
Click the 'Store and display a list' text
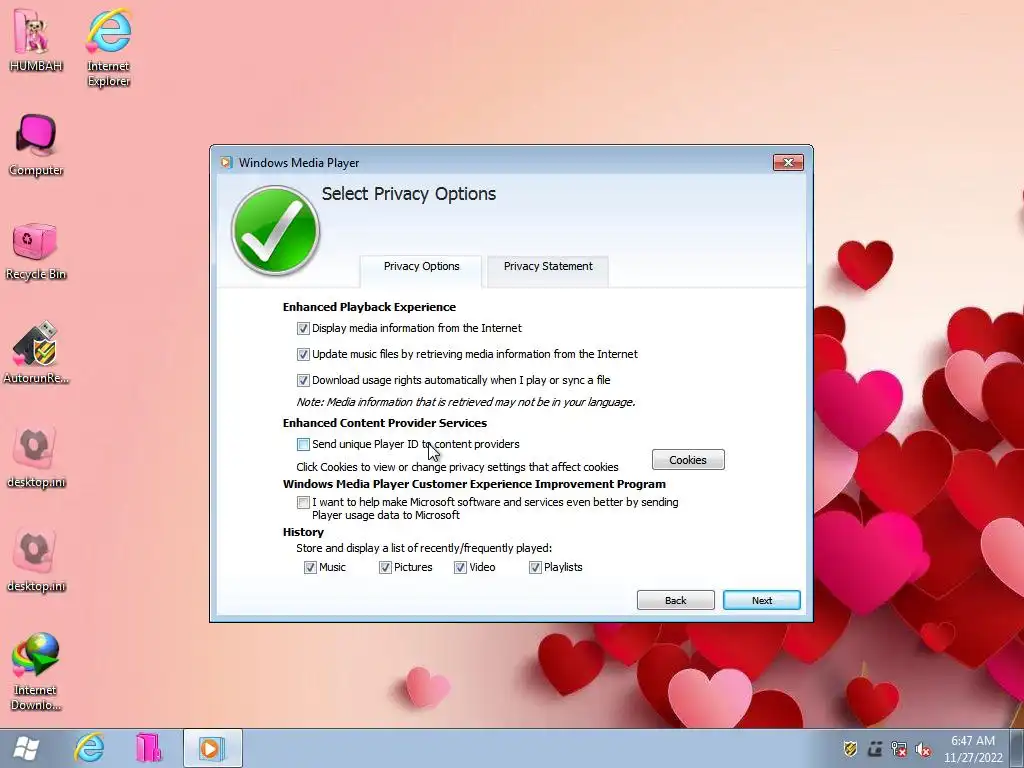tap(424, 548)
